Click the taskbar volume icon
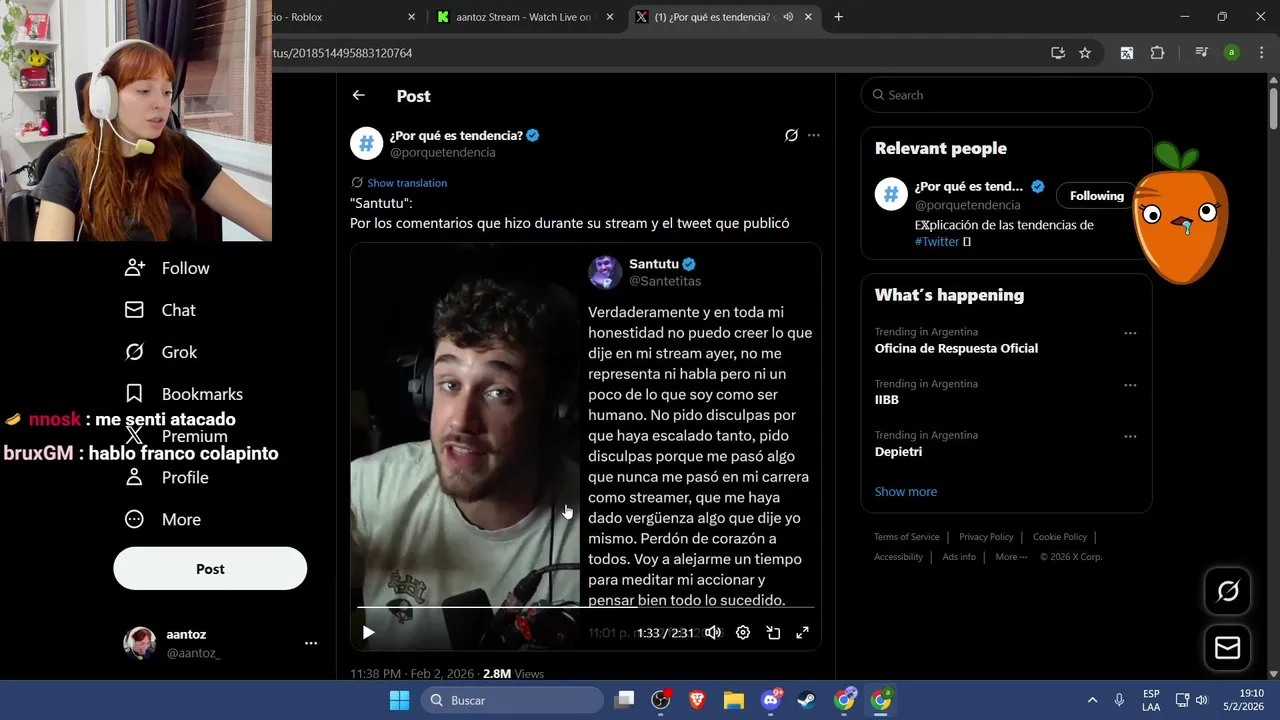1280x720 pixels. (x=1201, y=700)
